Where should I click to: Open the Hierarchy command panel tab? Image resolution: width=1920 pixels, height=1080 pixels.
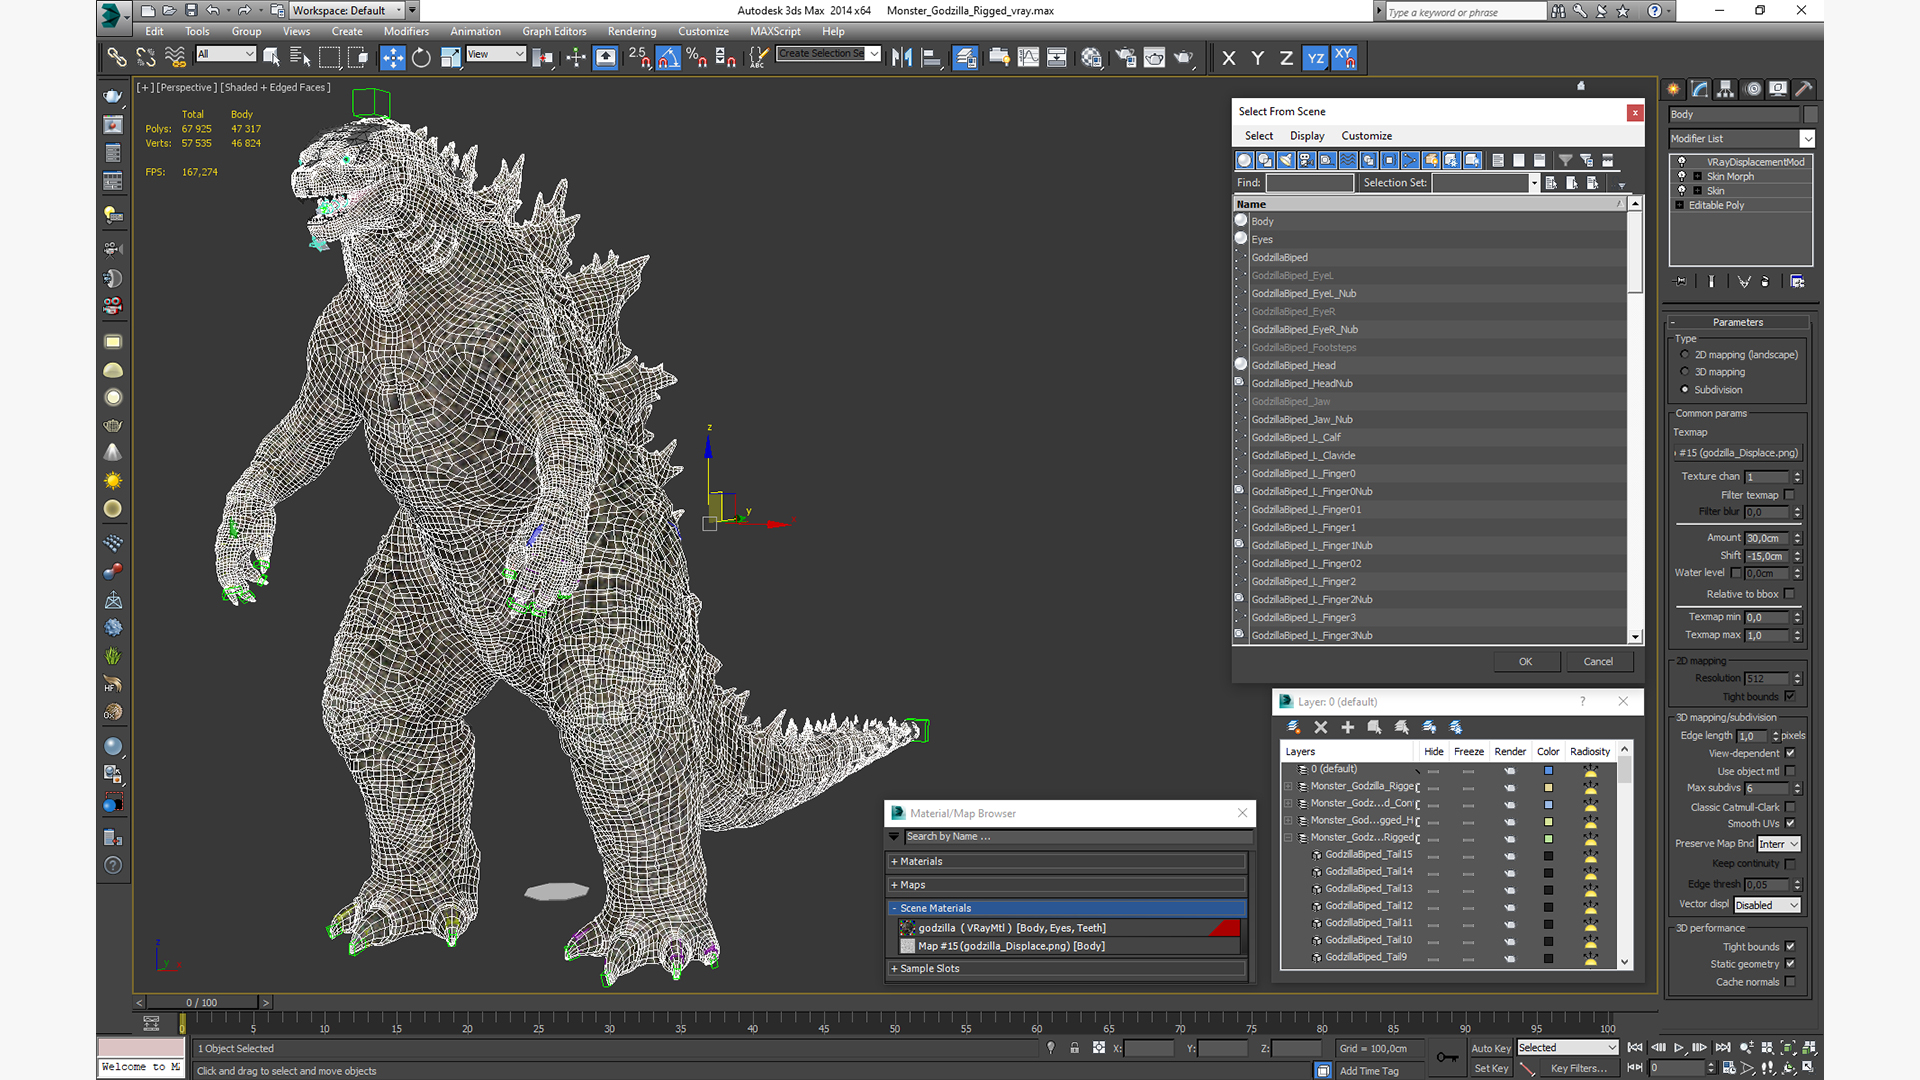(1725, 89)
